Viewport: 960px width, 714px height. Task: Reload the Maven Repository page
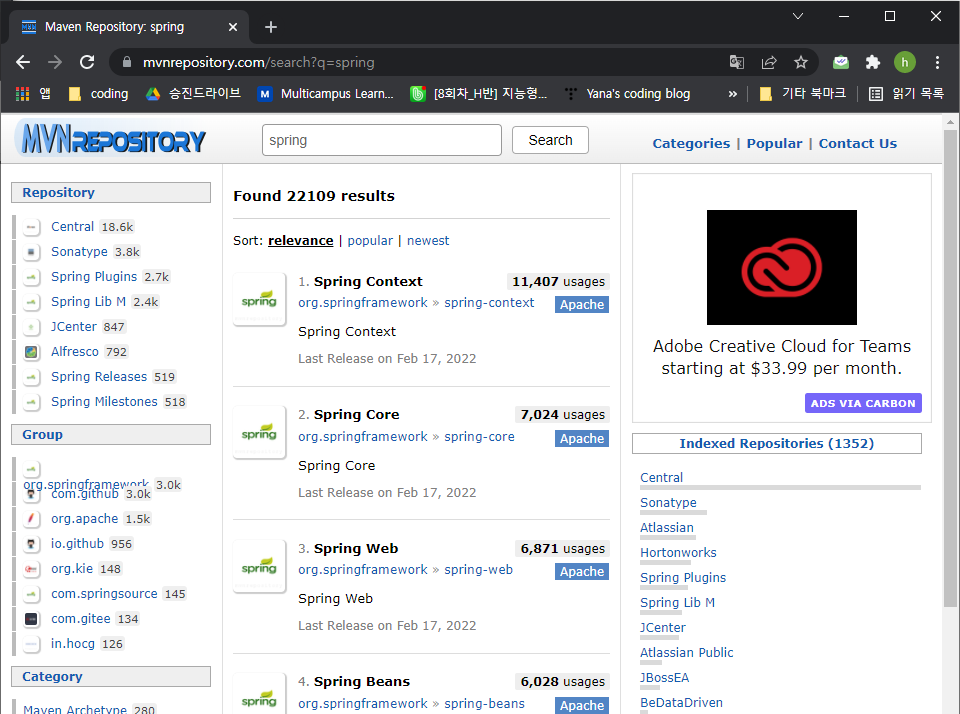(x=87, y=62)
